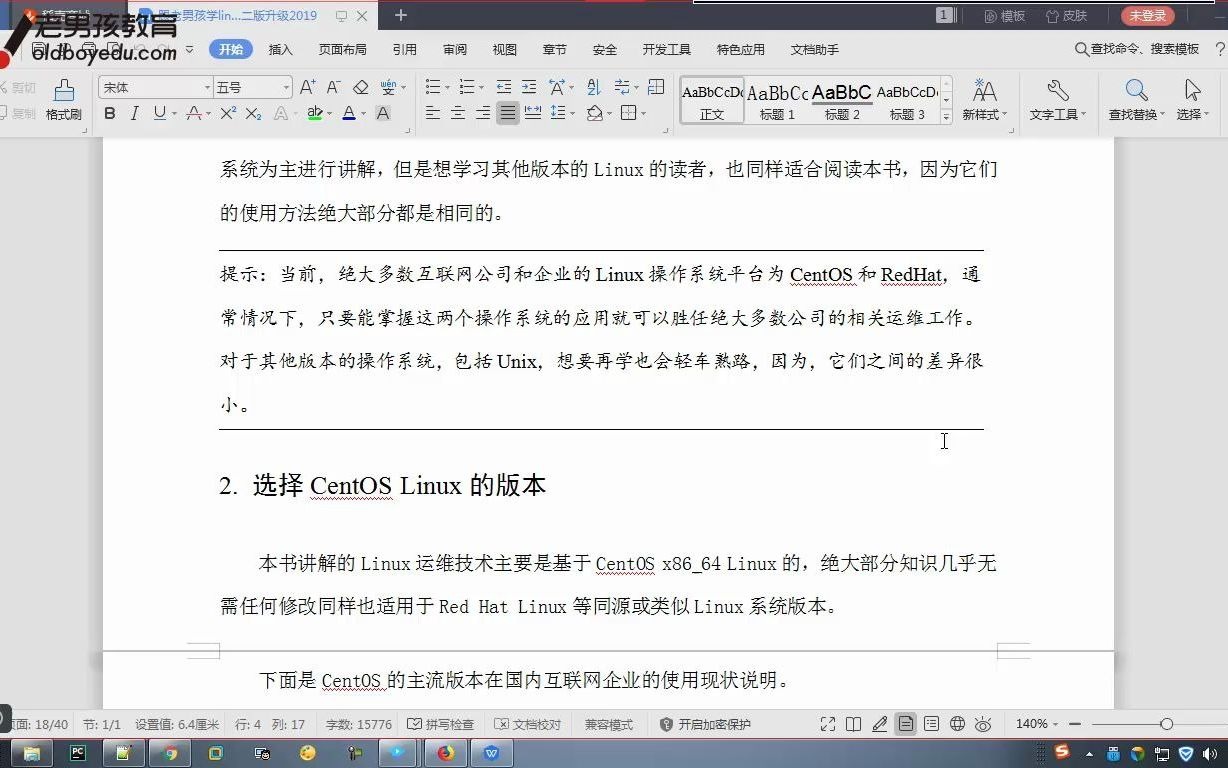
Task: Align paragraph to the left
Action: [x=432, y=113]
